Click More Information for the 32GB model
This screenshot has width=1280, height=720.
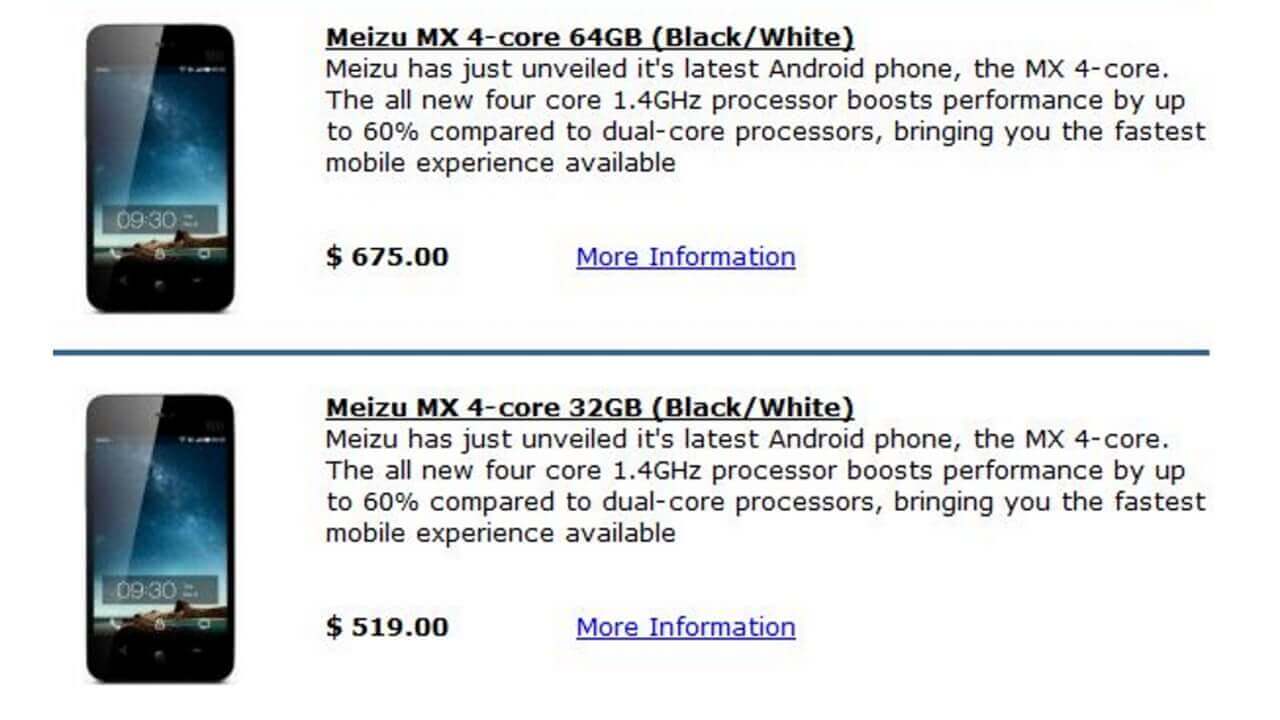(685, 627)
